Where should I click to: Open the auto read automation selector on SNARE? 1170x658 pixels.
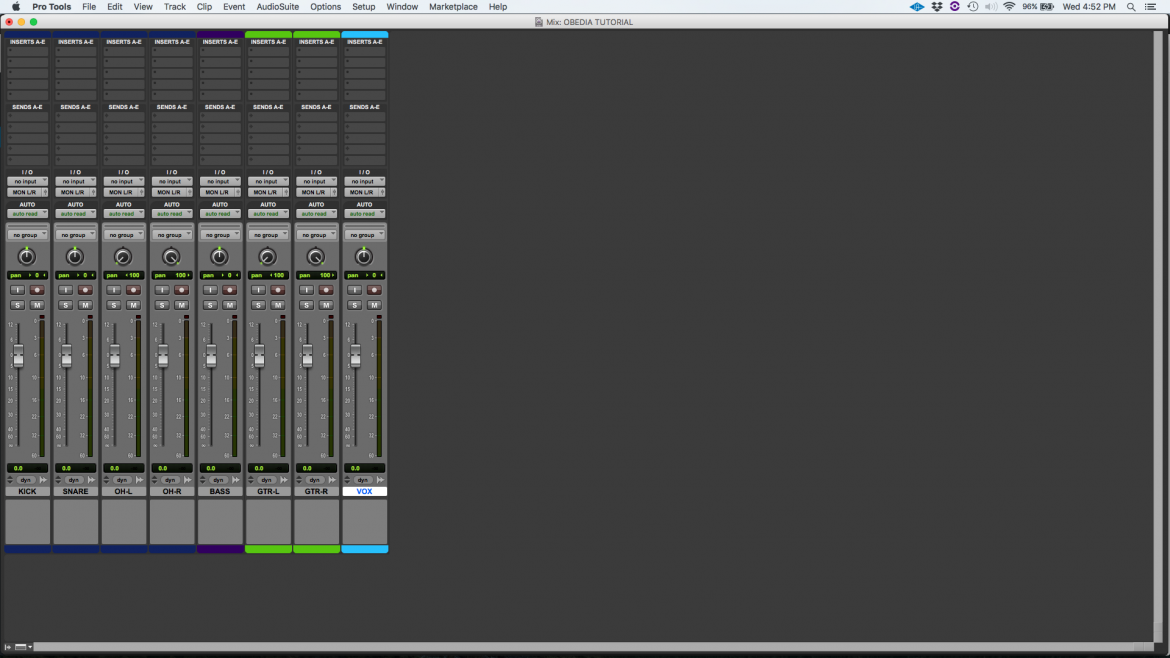tap(75, 213)
